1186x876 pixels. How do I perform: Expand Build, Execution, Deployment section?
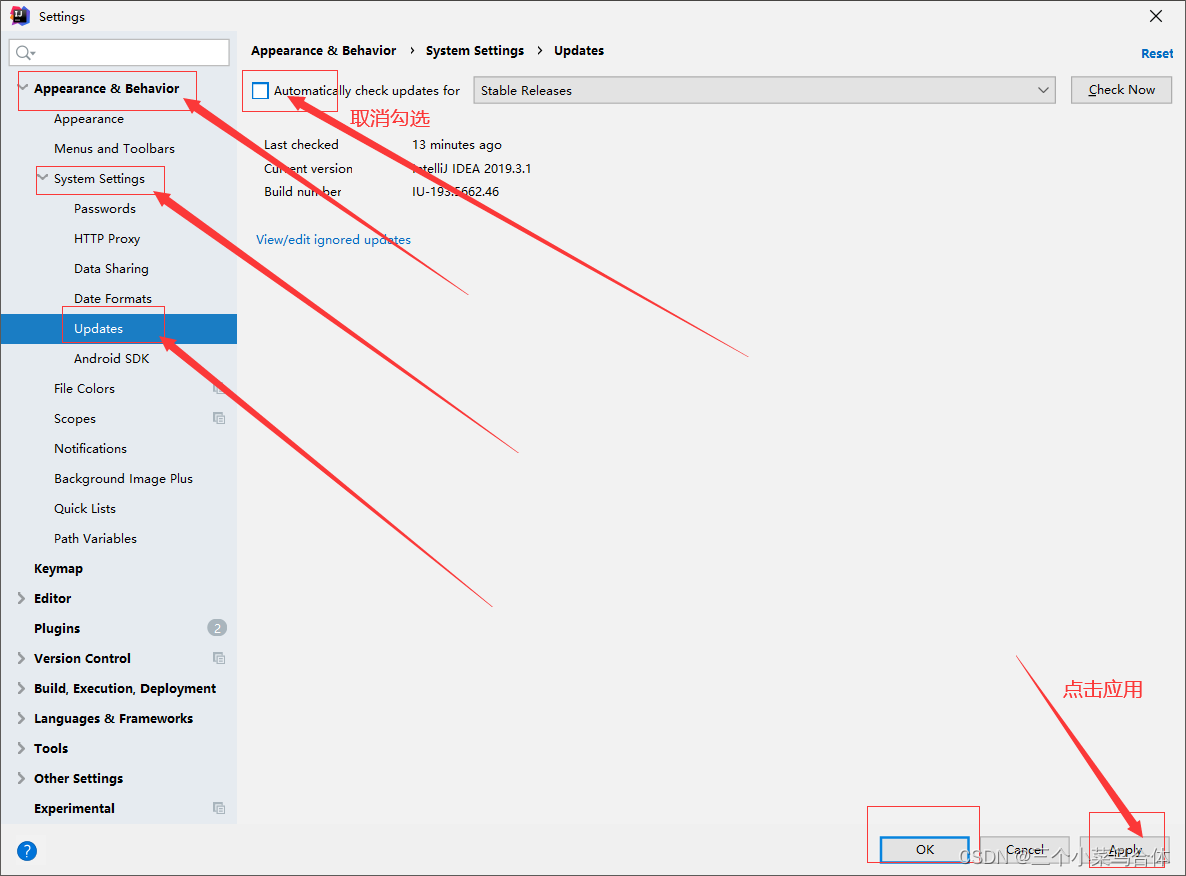[21, 688]
